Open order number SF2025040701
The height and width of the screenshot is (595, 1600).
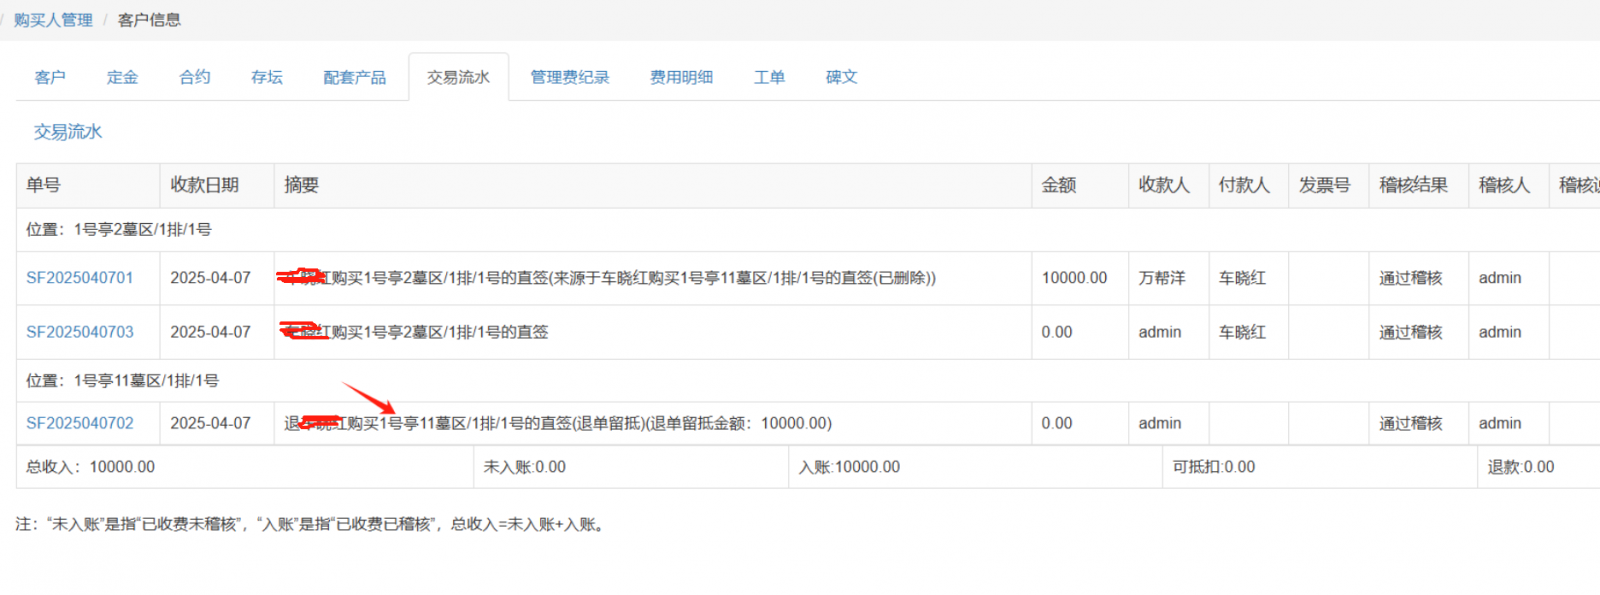[x=80, y=278]
